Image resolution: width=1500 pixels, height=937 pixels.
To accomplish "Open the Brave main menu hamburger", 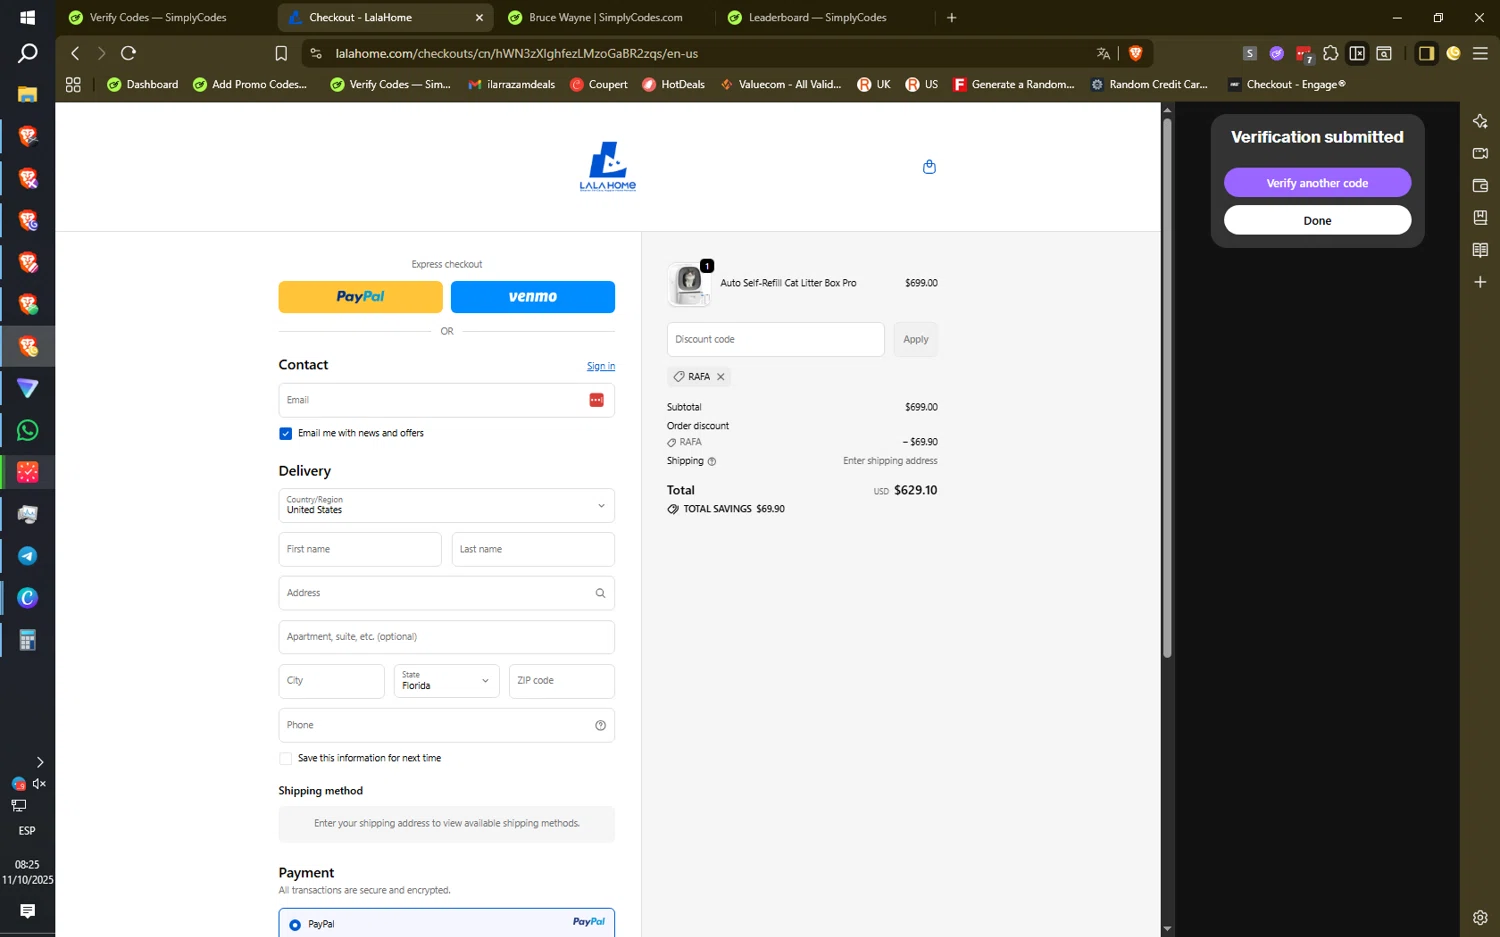I will [1480, 53].
